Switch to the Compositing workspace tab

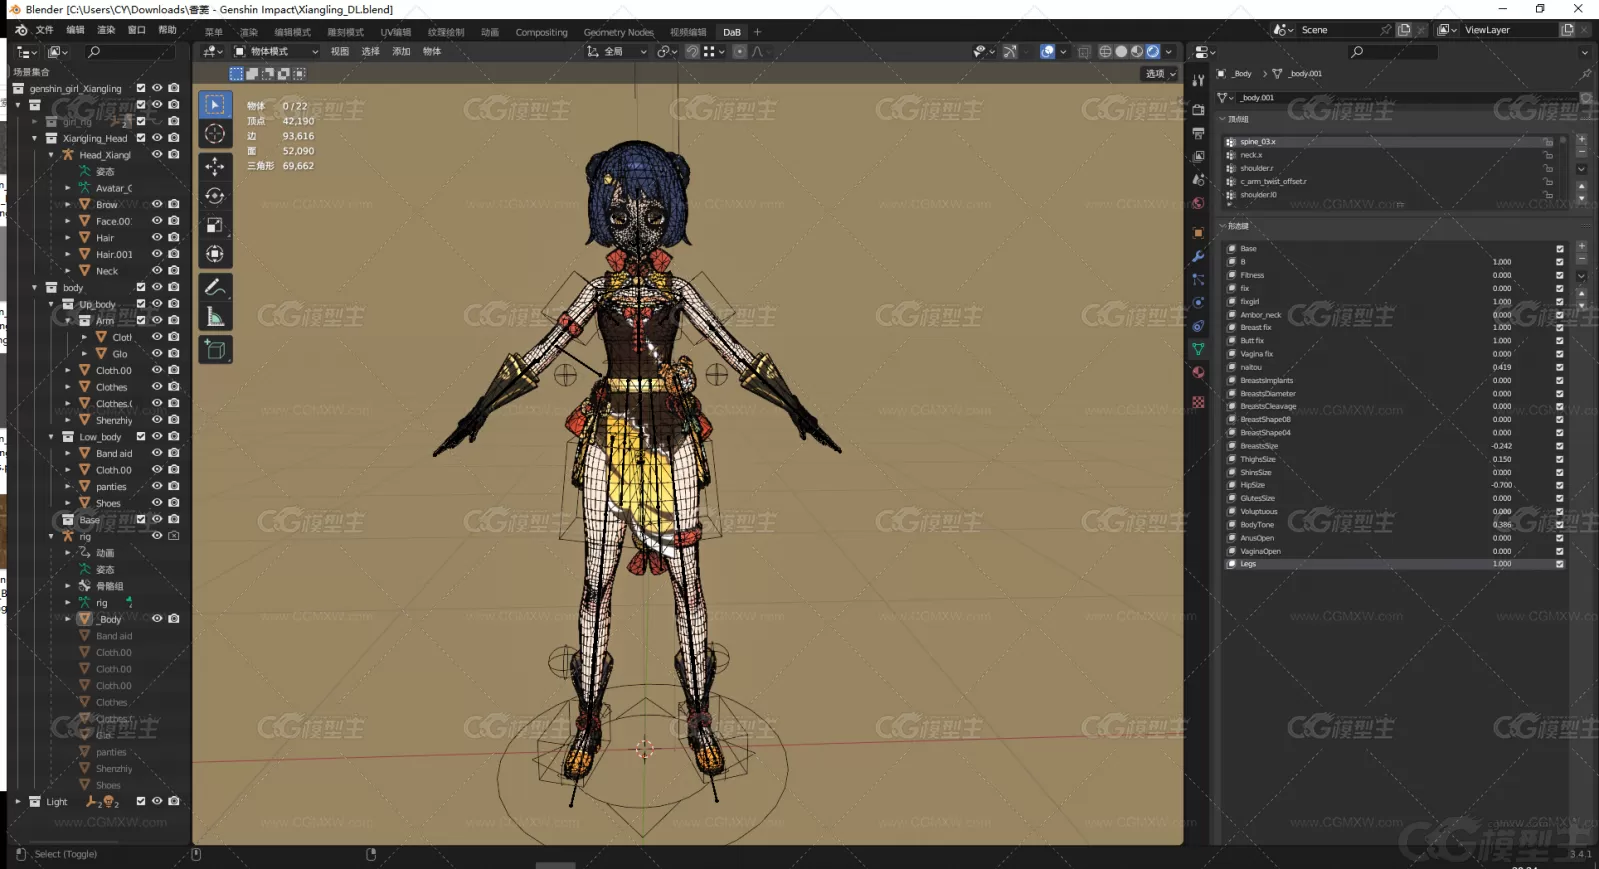(541, 32)
